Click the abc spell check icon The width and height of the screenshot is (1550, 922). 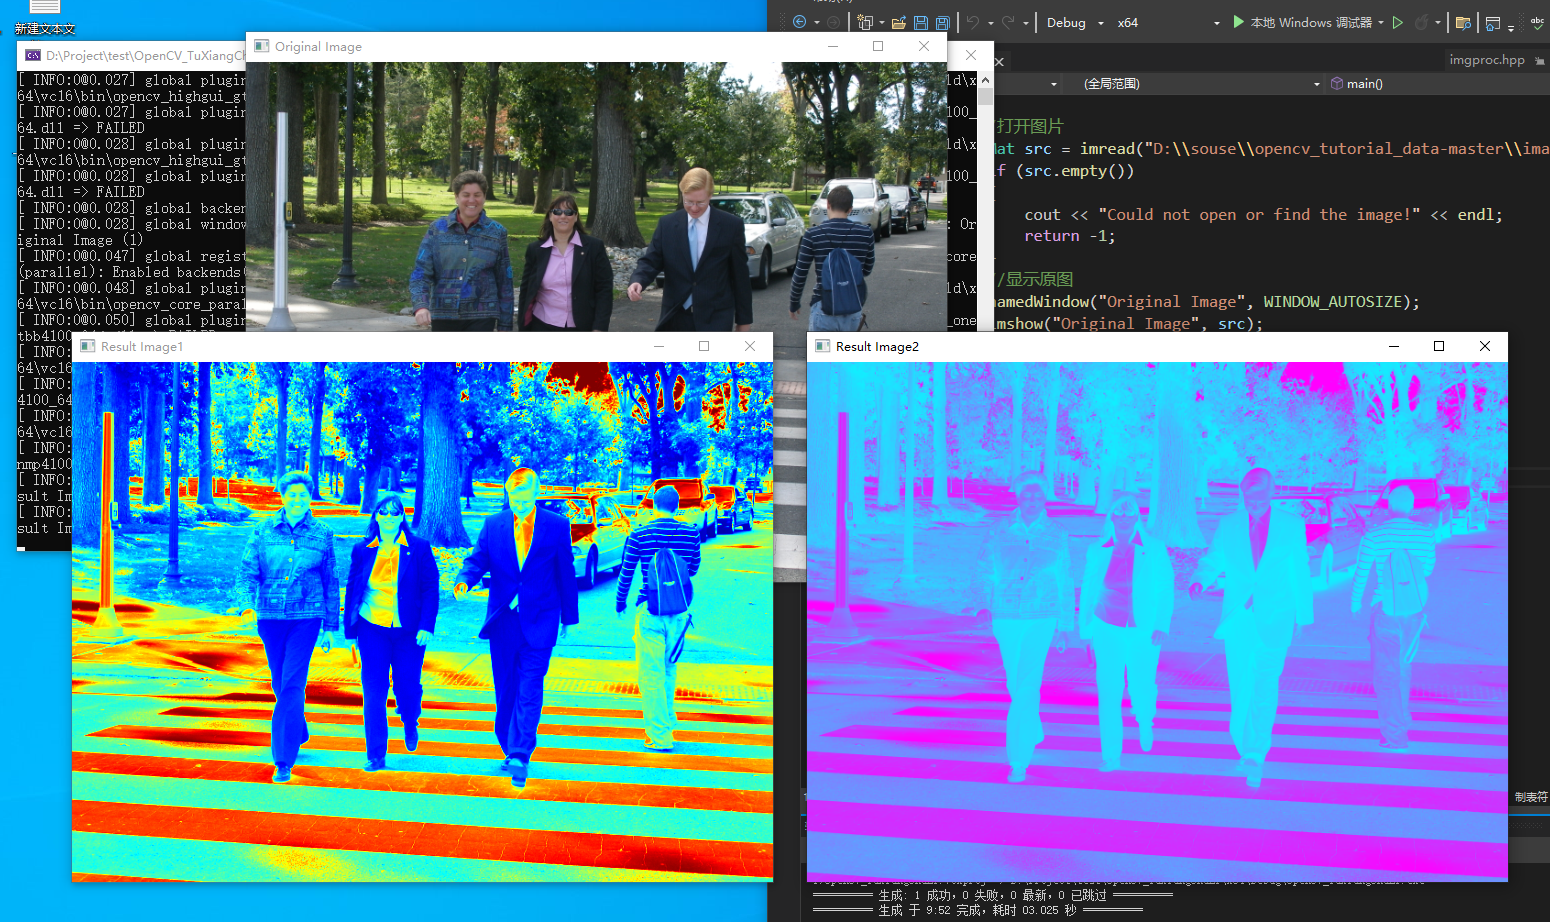pyautogui.click(x=1537, y=22)
